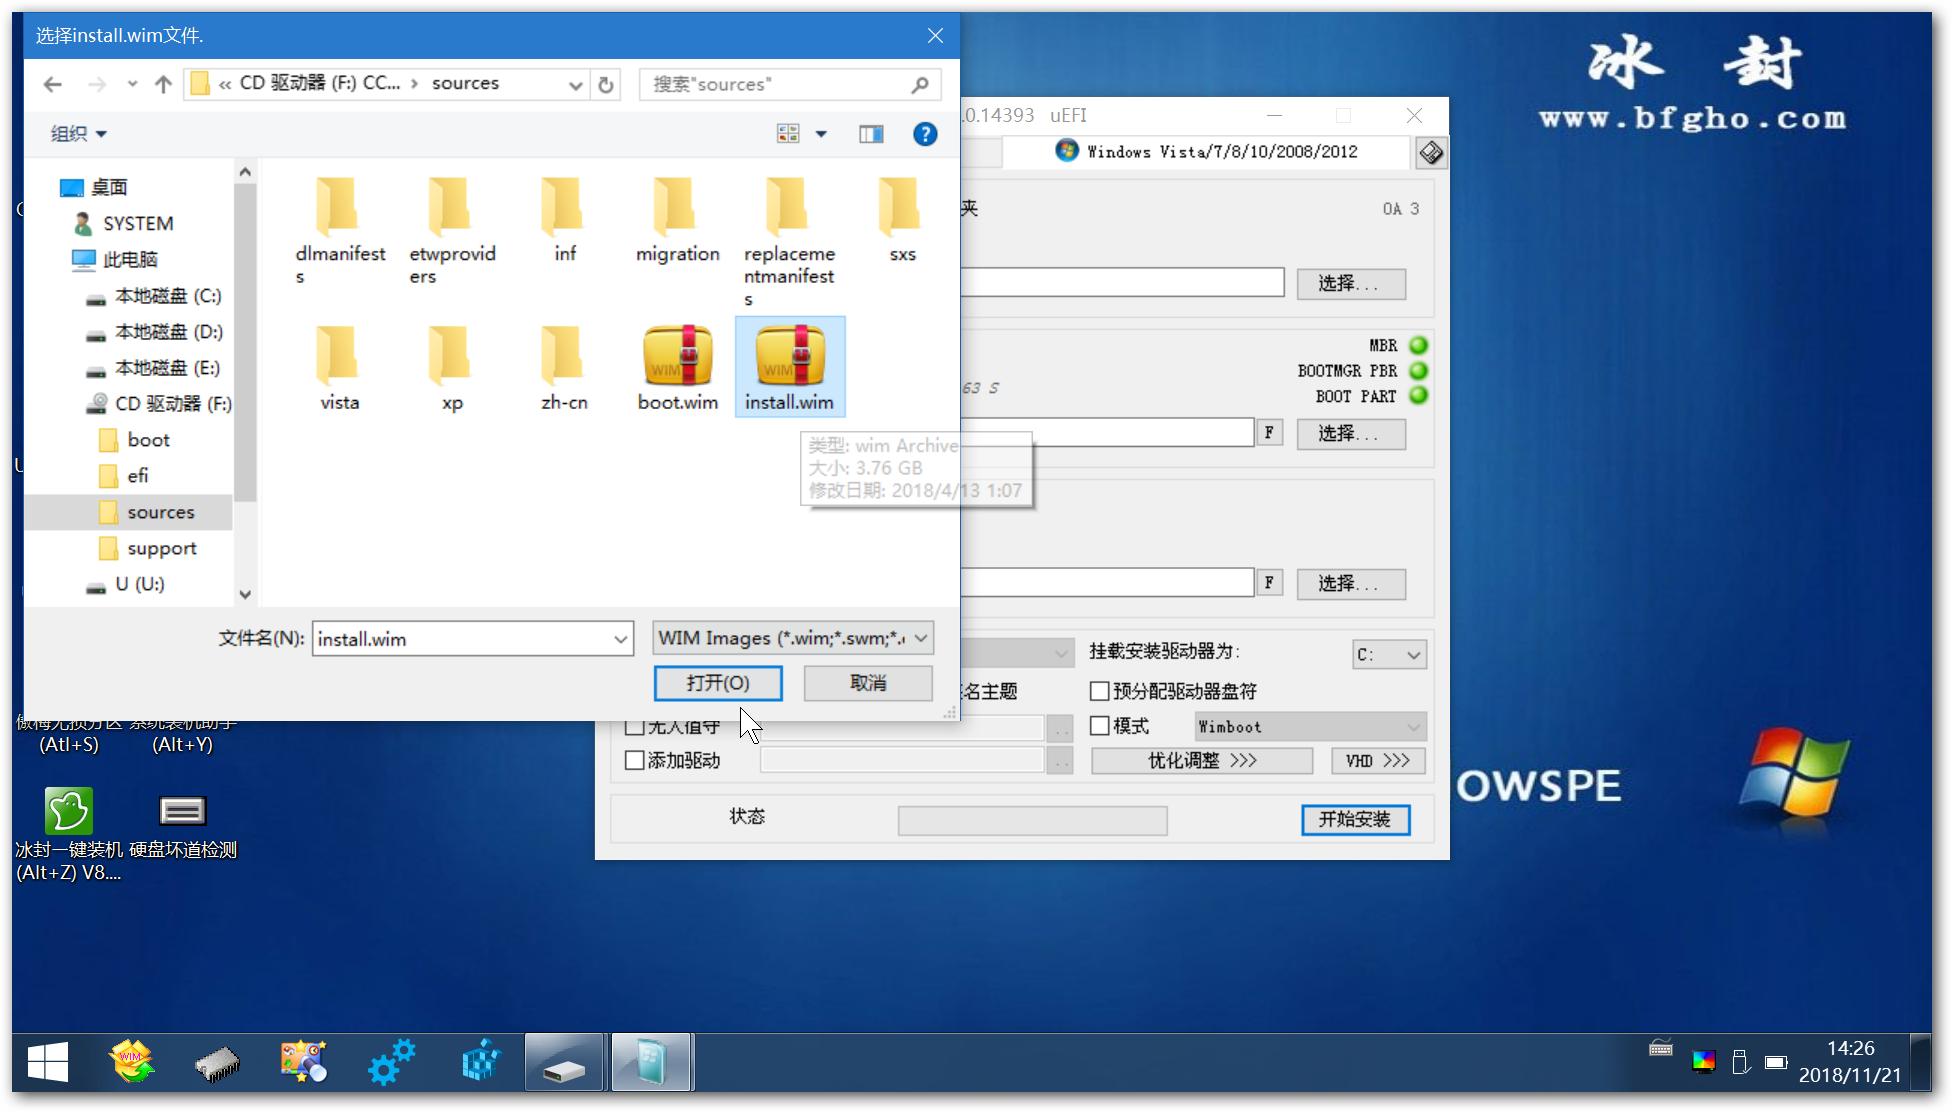Navigate to sources via the breadcrumb bar
The width and height of the screenshot is (1952, 1112).
click(x=465, y=83)
